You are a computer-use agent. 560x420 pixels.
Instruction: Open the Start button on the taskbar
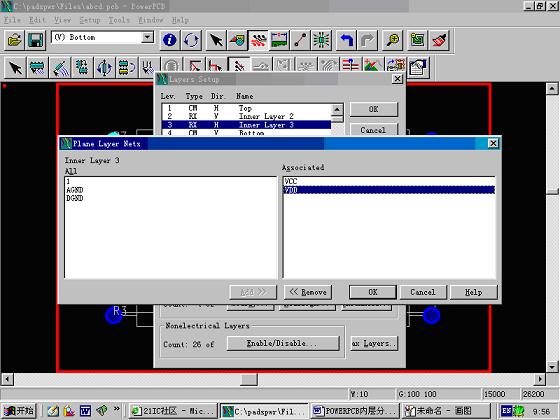(x=20, y=411)
